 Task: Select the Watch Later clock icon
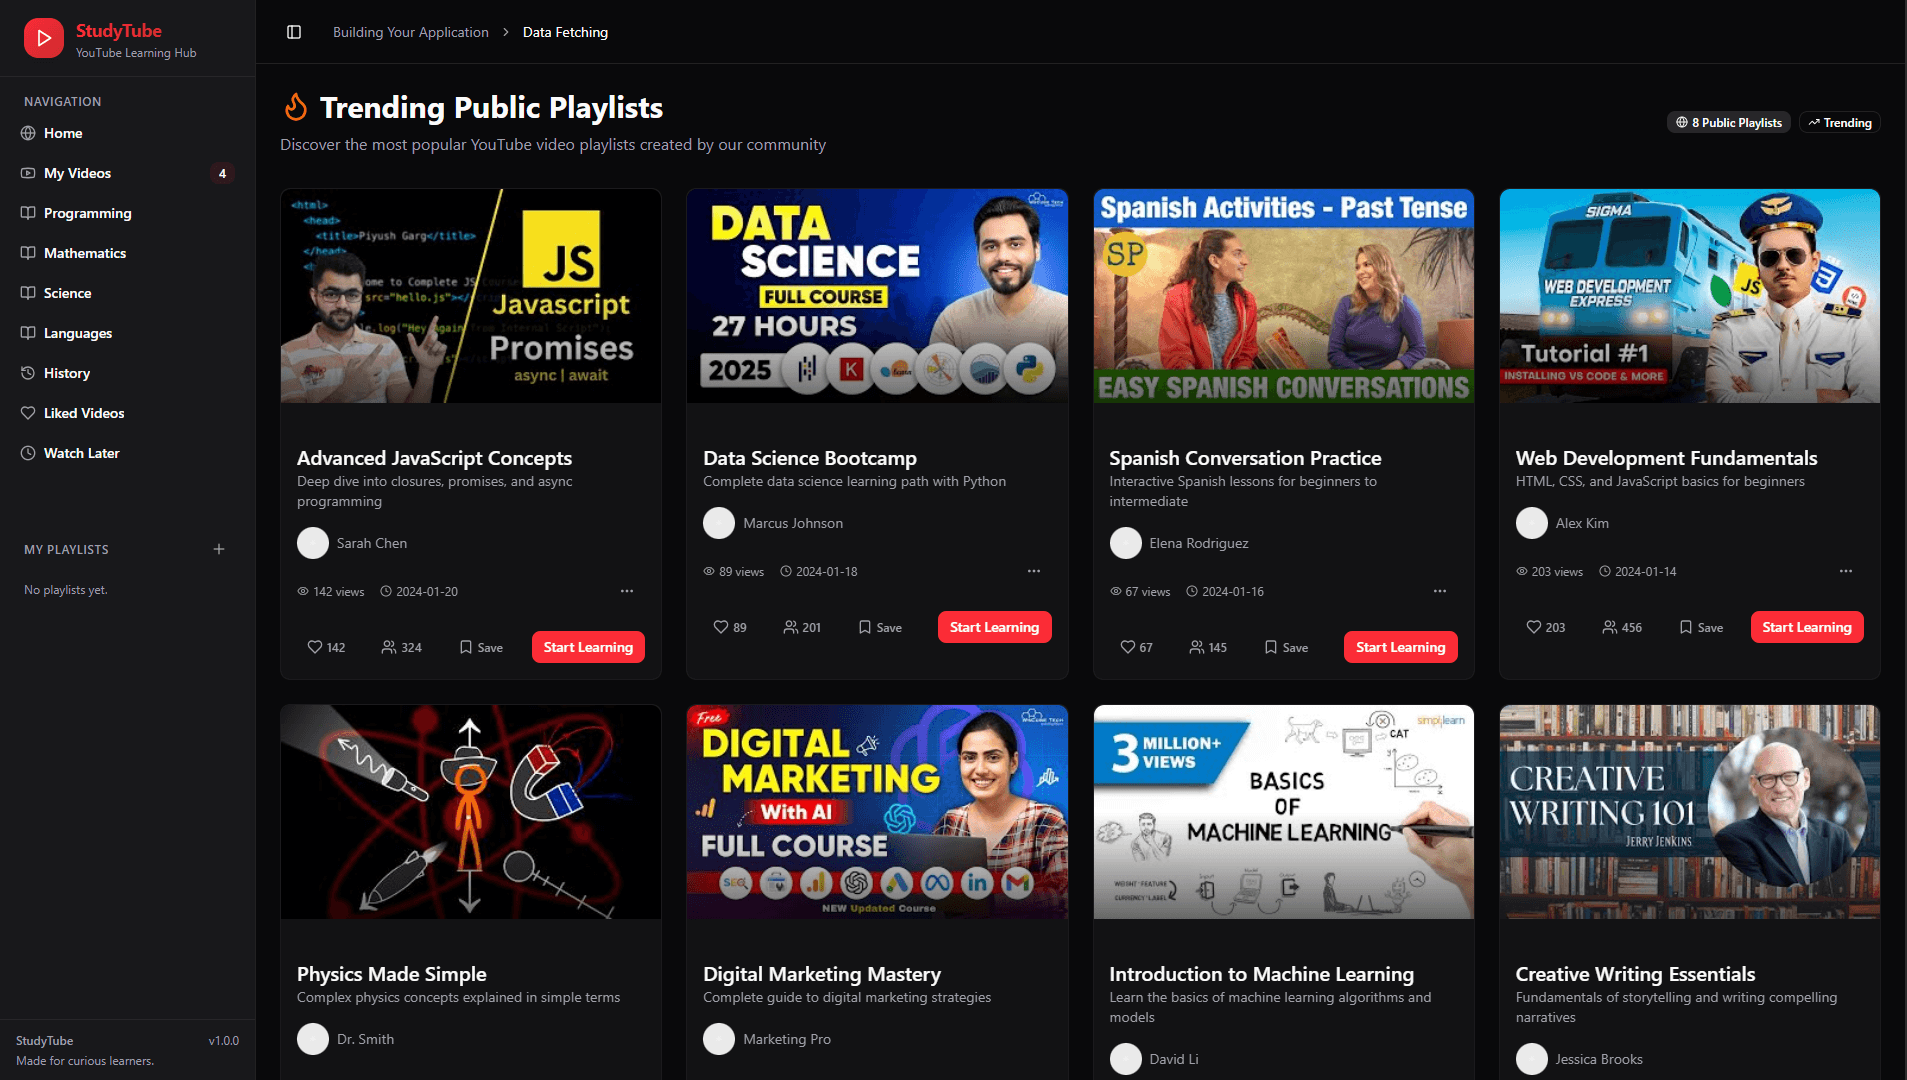pos(30,453)
